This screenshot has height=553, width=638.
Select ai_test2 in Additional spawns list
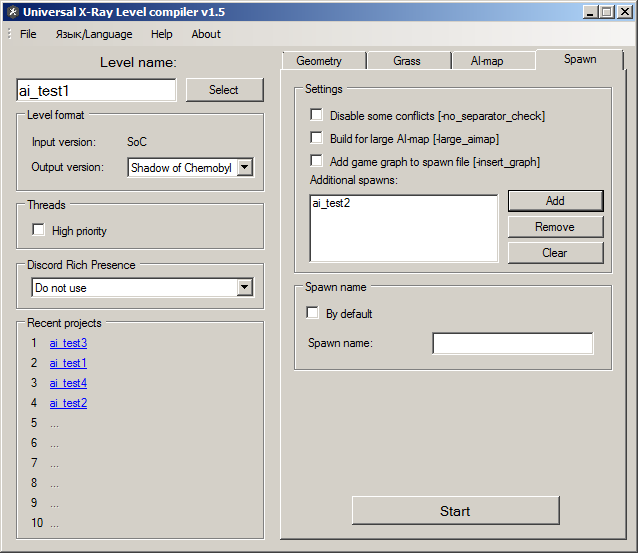(x=331, y=204)
